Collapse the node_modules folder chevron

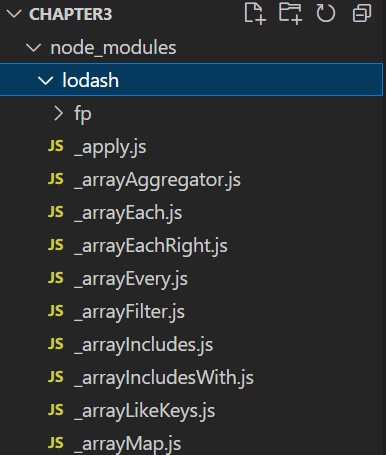(34, 47)
